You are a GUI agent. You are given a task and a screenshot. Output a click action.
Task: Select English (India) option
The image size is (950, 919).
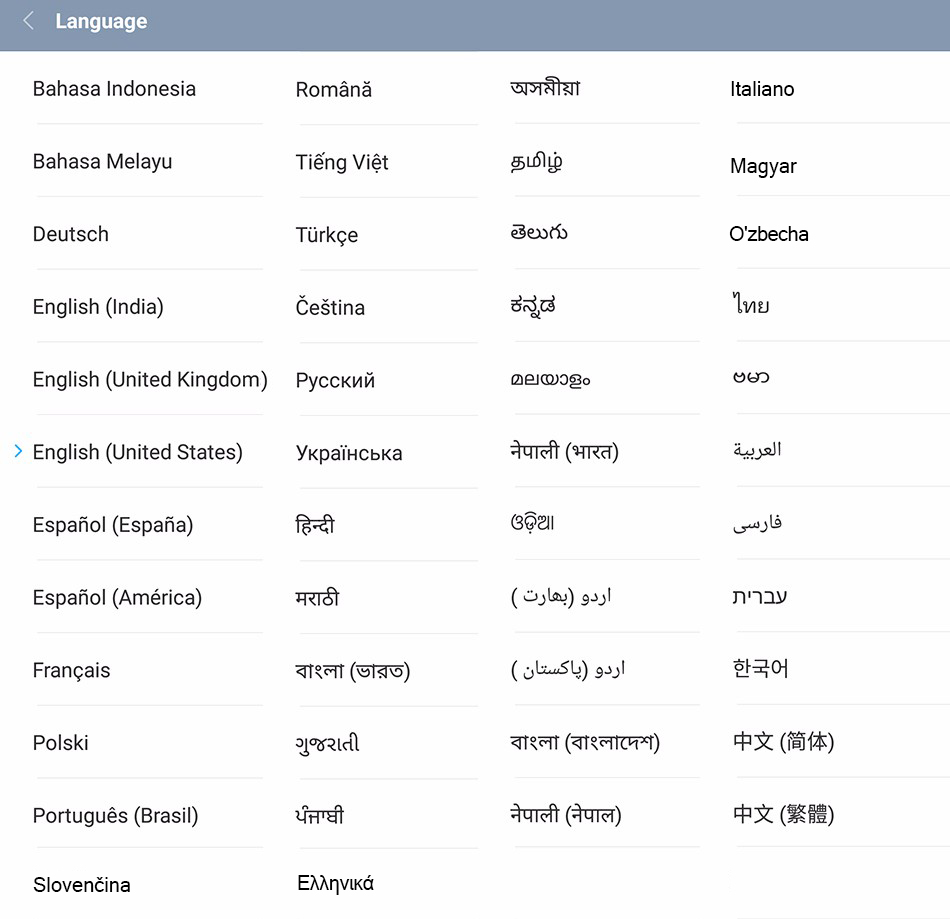(98, 307)
